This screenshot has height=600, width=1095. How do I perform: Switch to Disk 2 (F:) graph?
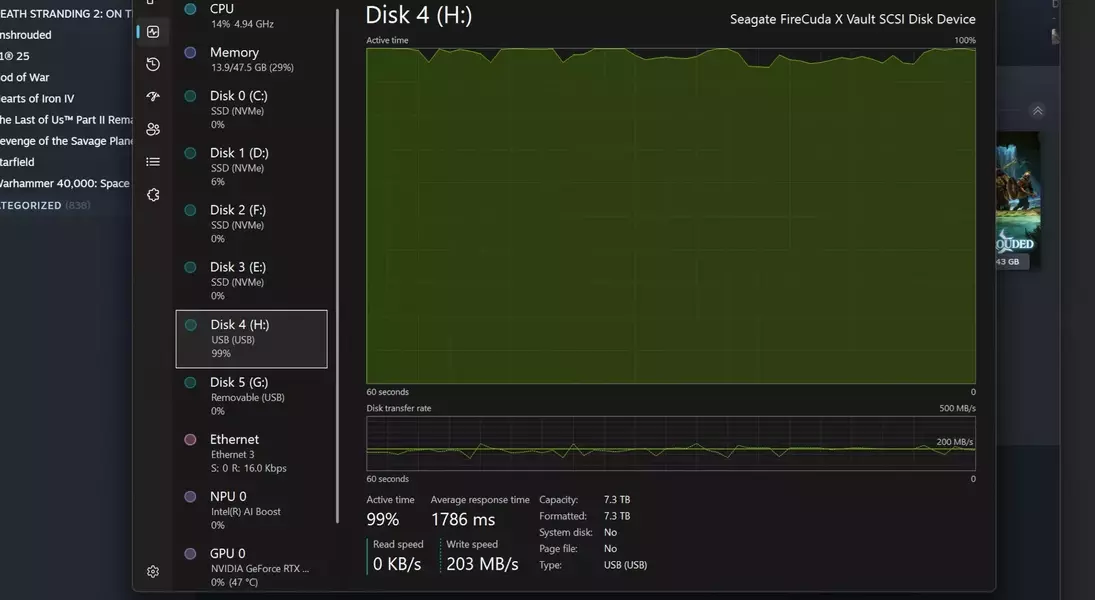tap(250, 223)
